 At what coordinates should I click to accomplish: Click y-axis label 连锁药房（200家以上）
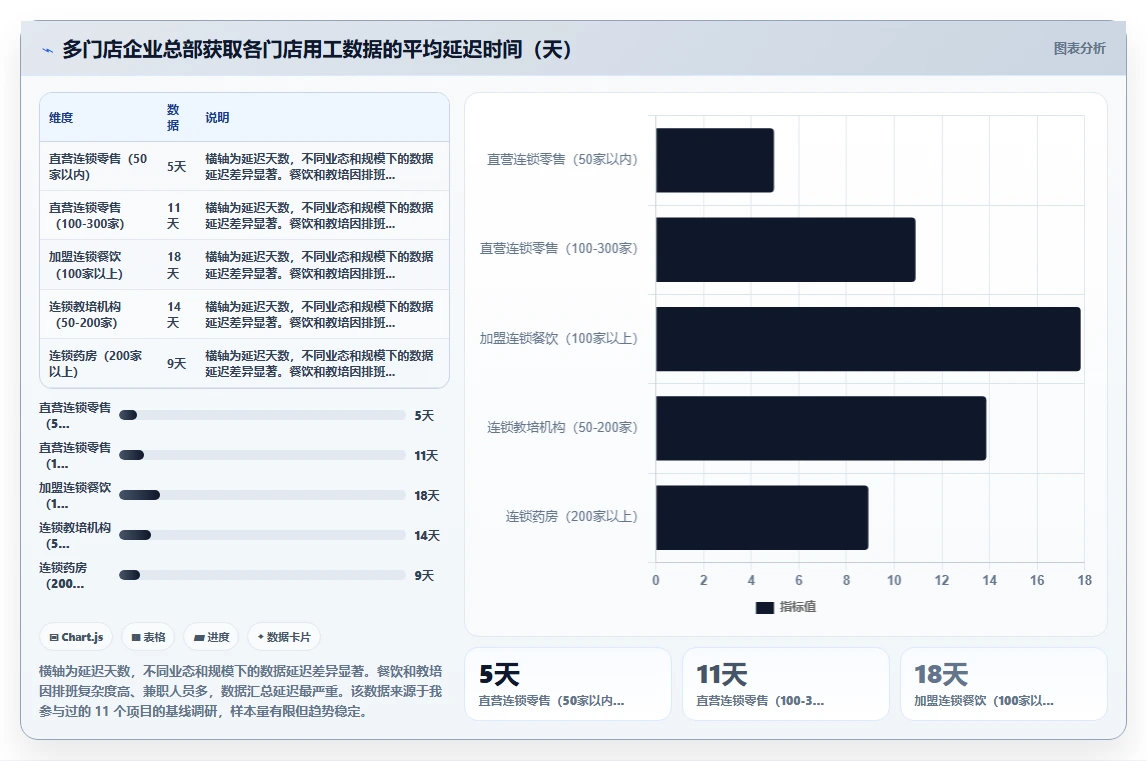pos(572,517)
